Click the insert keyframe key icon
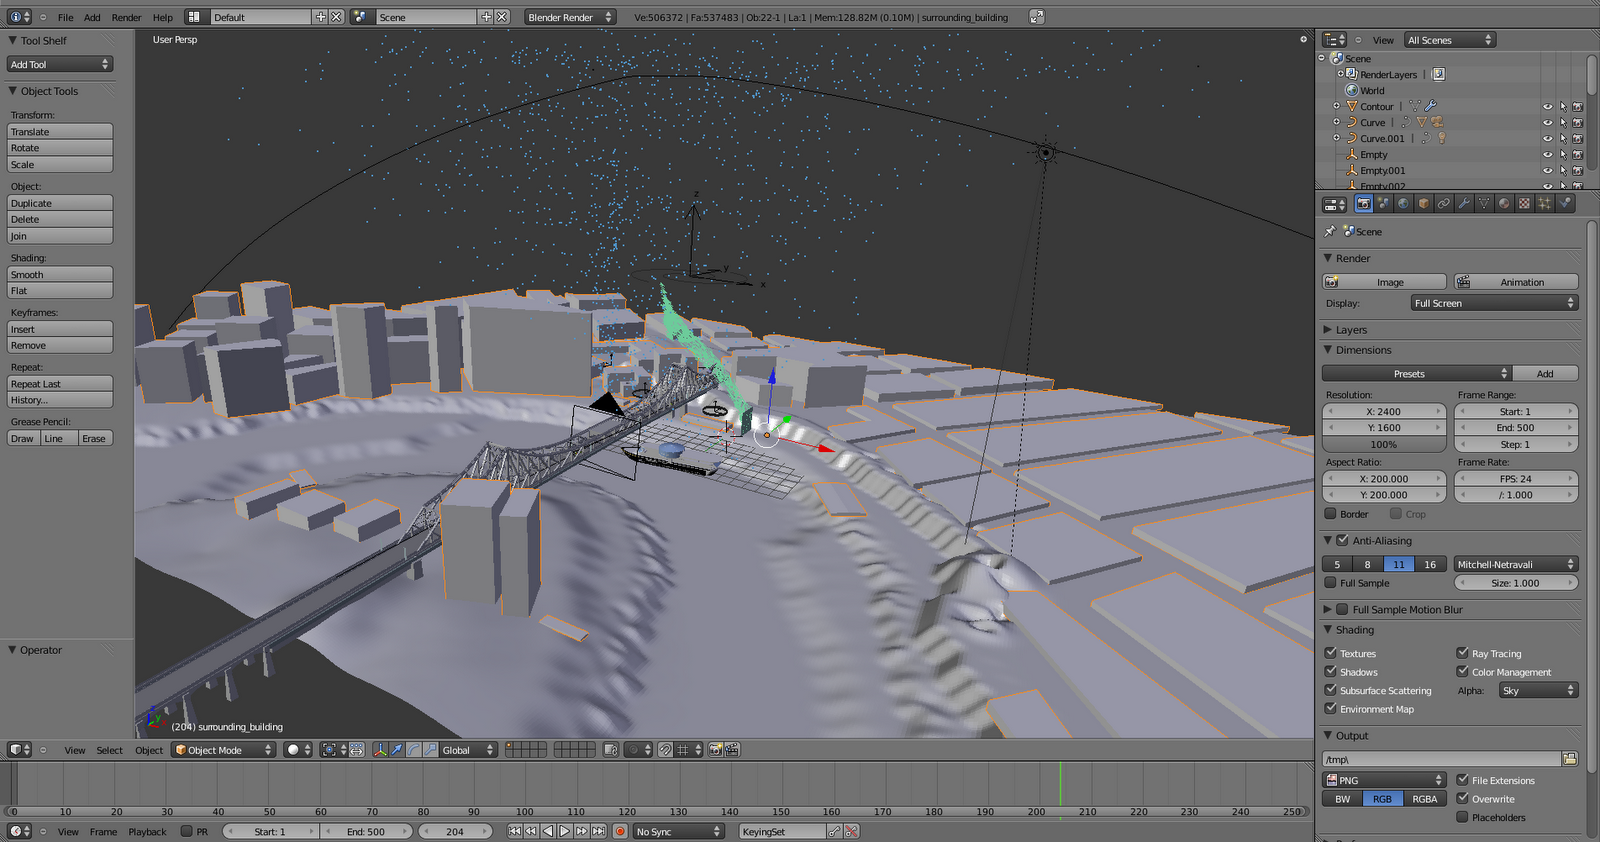Image resolution: width=1600 pixels, height=842 pixels. pyautogui.click(x=835, y=831)
